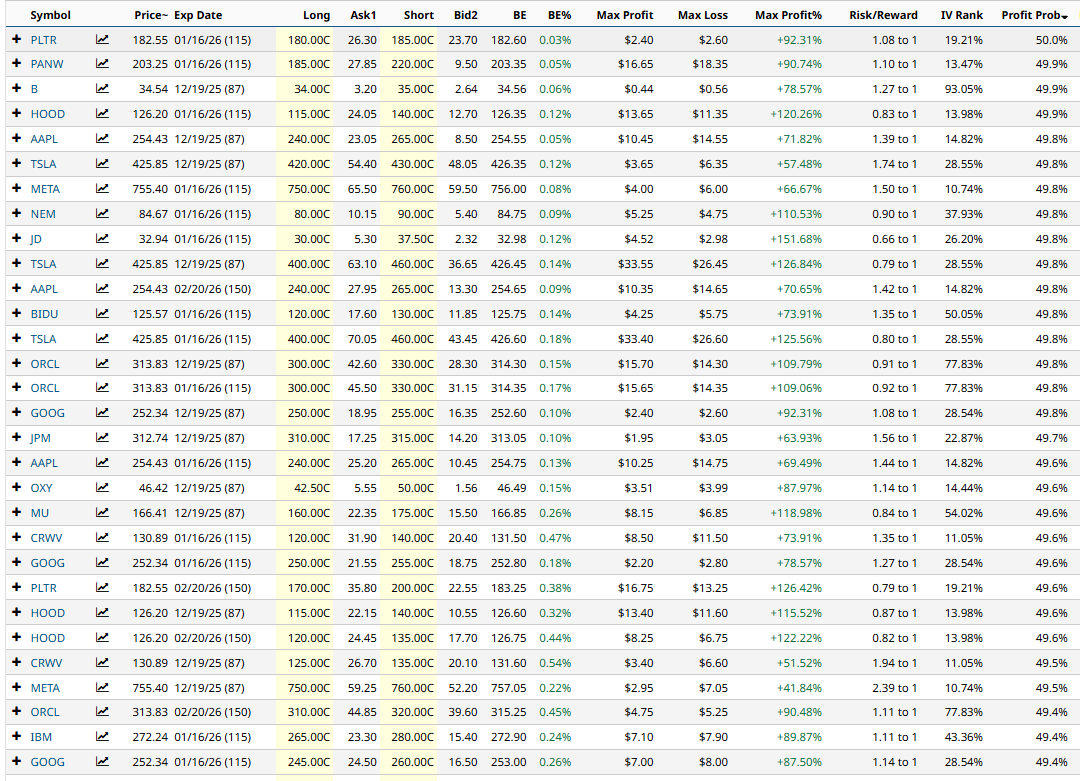Expand the HOOD 02/20/26 row details
Viewport: 1080px width, 781px height.
coord(16,638)
